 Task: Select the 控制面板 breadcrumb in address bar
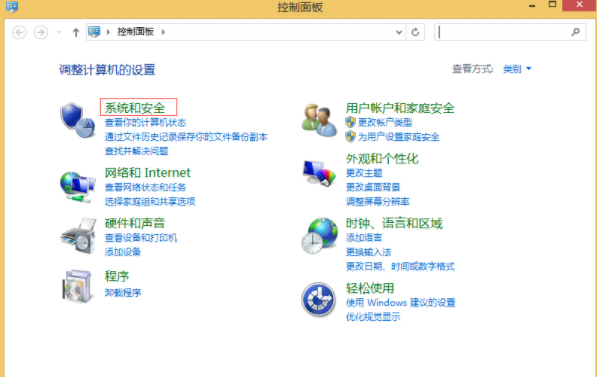pyautogui.click(x=135, y=32)
